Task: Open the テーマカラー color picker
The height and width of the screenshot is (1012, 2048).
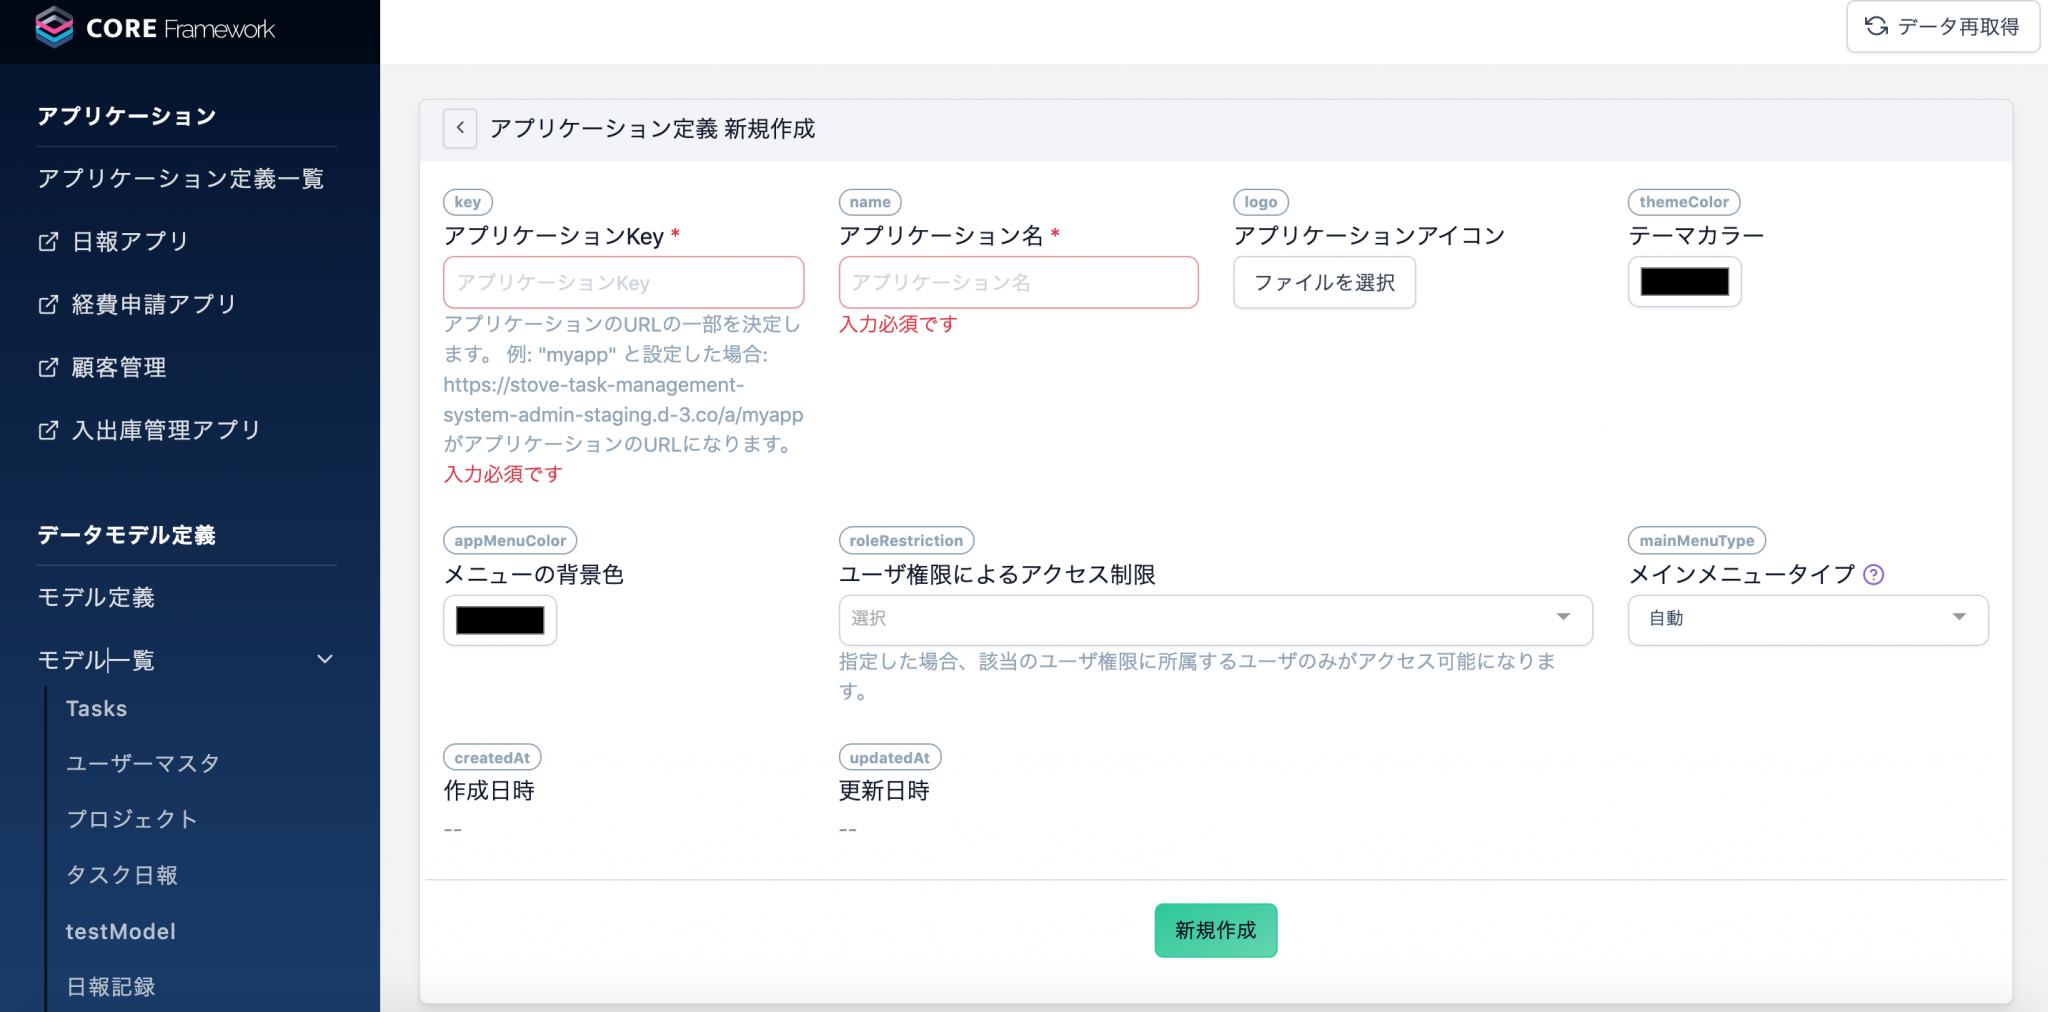Action: point(1684,281)
